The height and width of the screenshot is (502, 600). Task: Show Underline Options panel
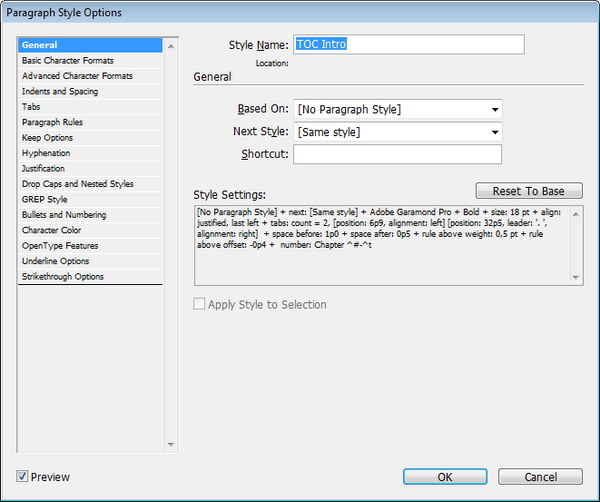(x=90, y=261)
